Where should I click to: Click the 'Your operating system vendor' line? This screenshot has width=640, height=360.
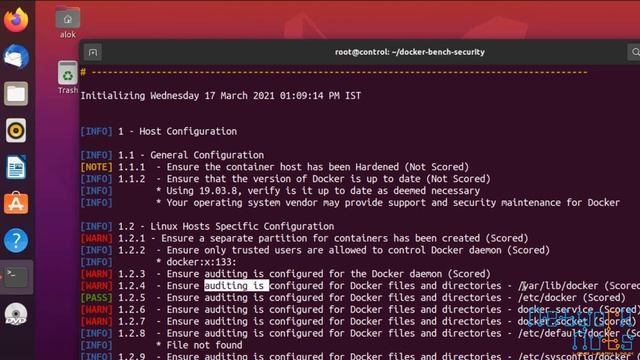(x=350, y=202)
